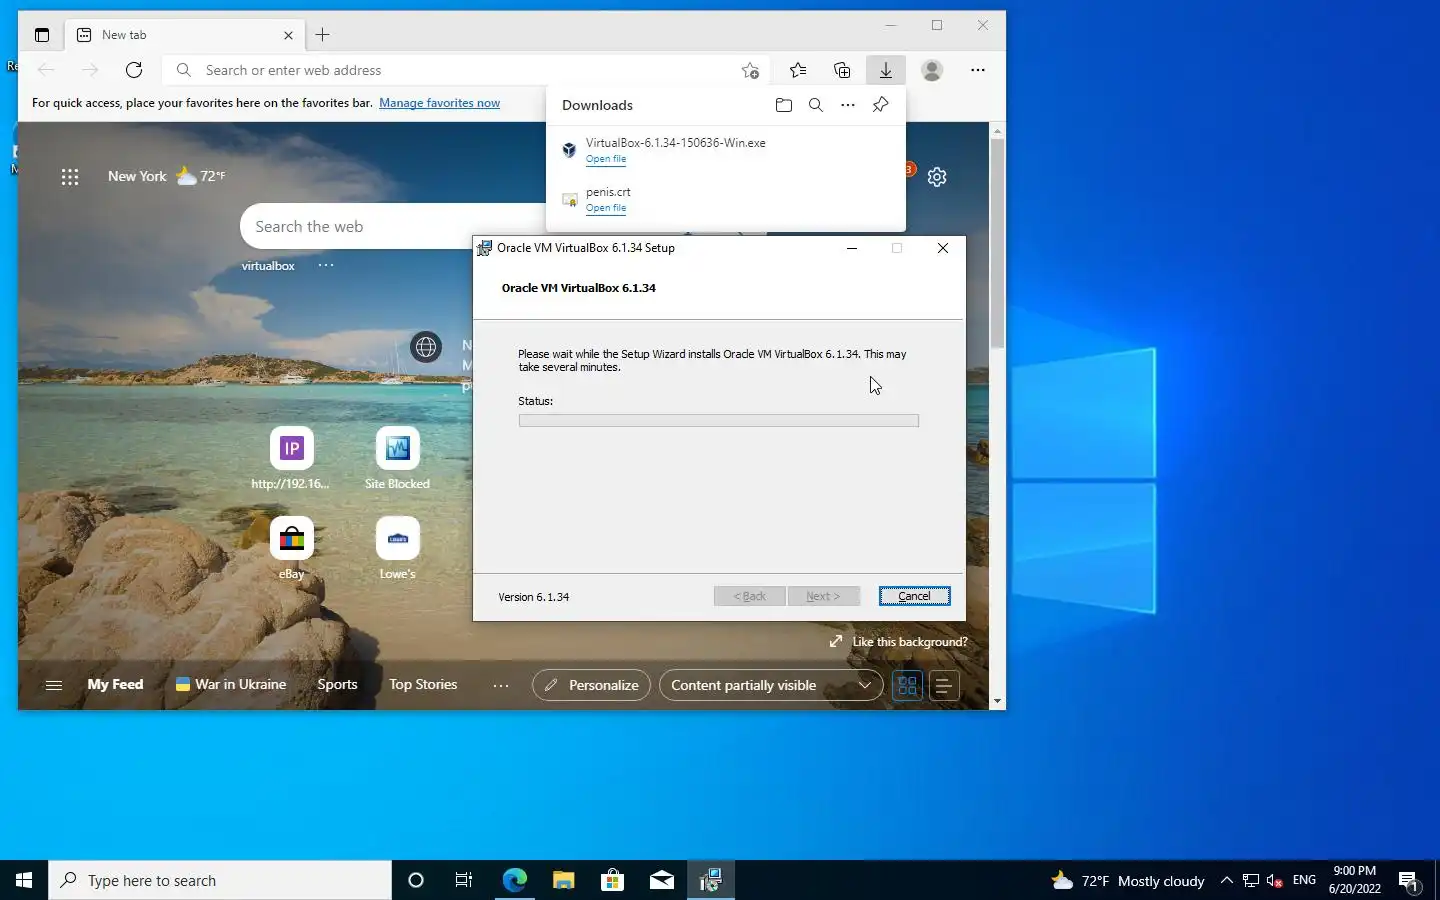Open Mail app from the taskbar

(x=662, y=880)
